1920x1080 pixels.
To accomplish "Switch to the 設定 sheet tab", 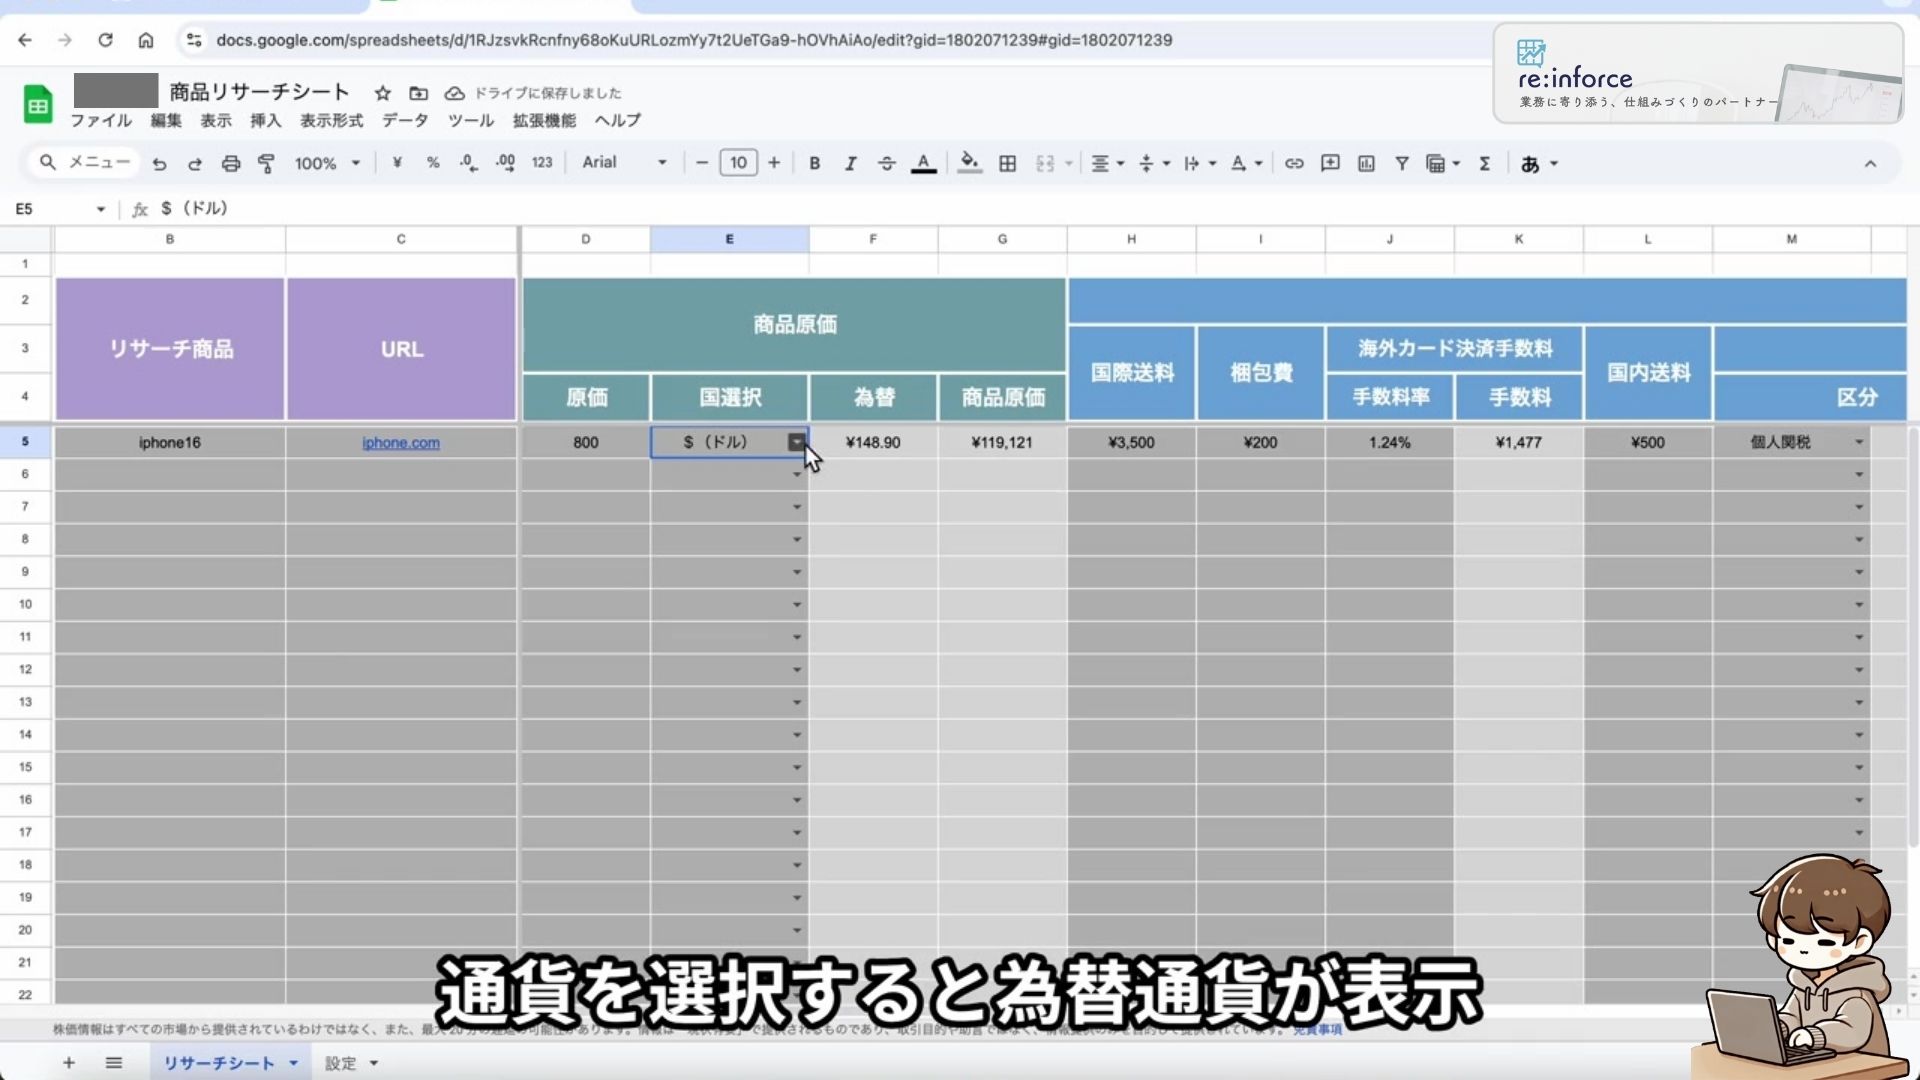I will (x=340, y=1063).
